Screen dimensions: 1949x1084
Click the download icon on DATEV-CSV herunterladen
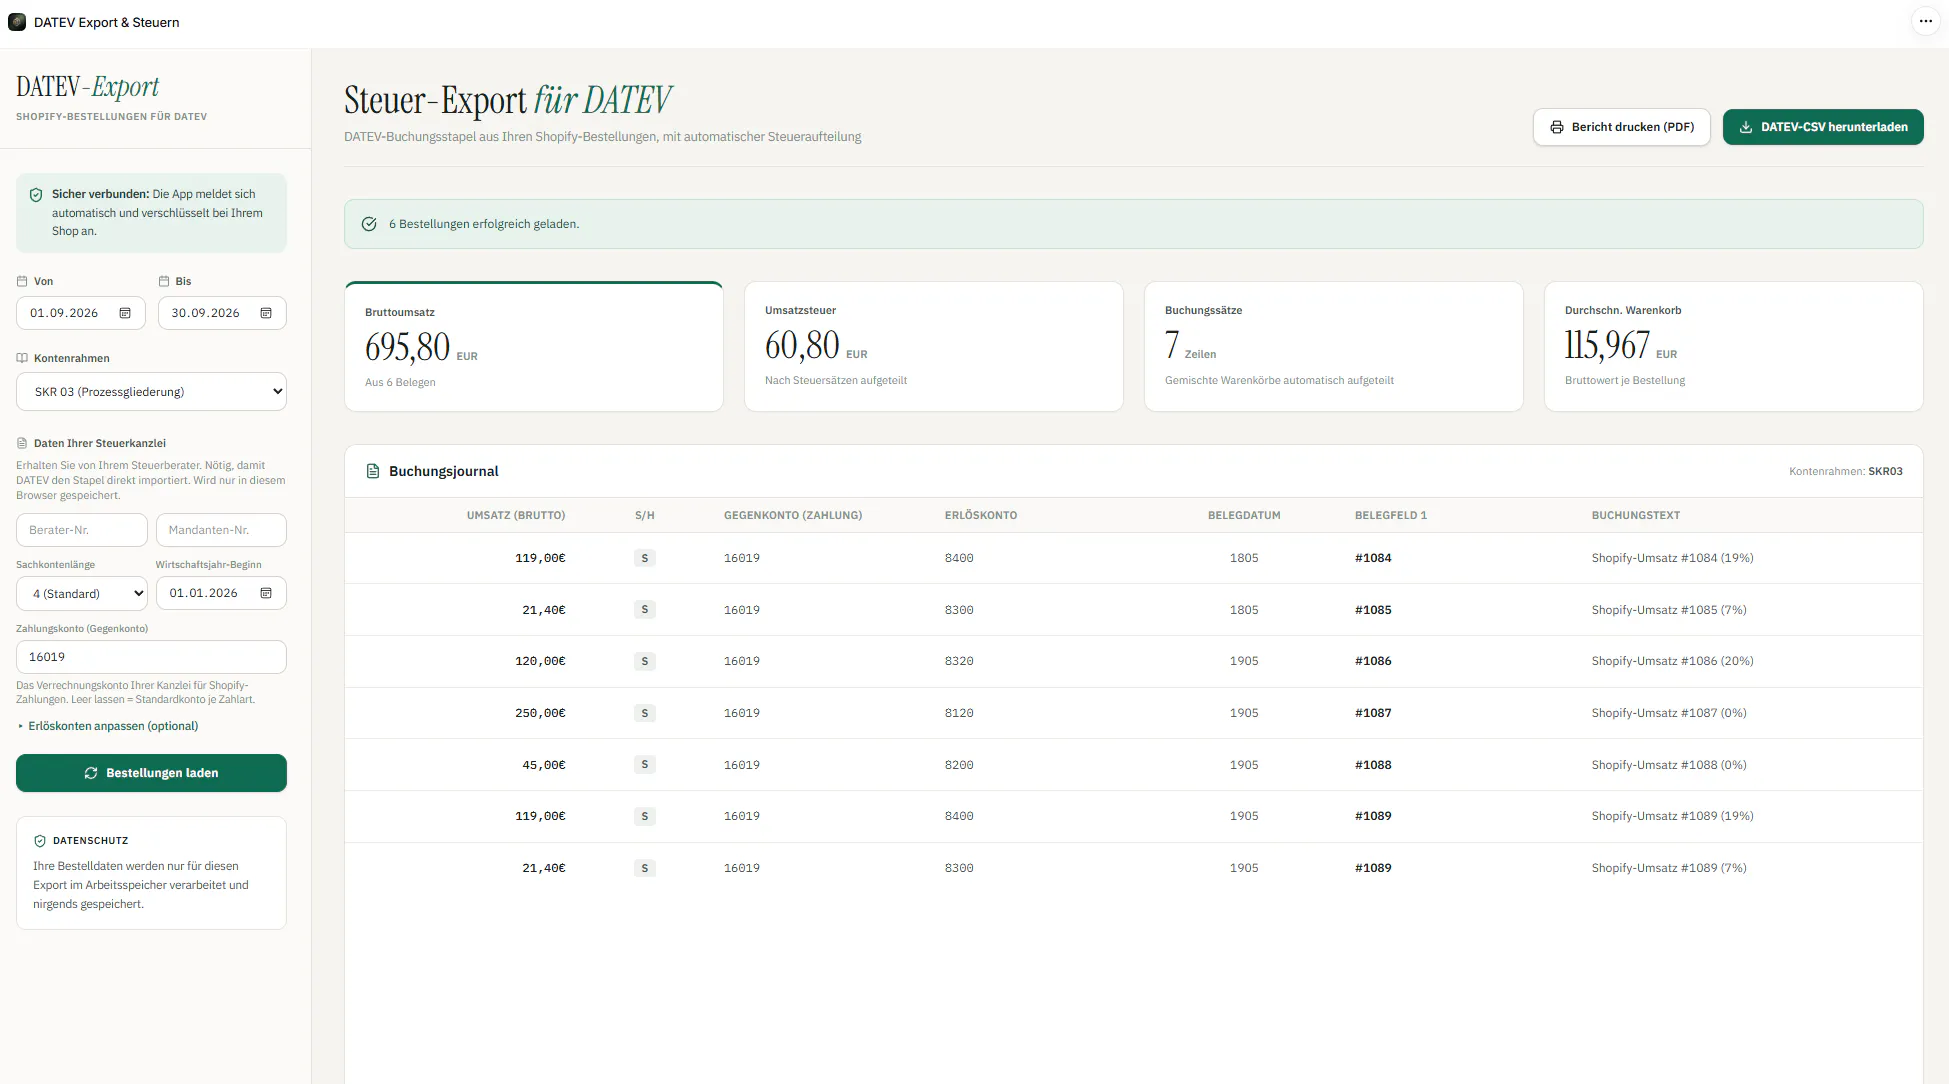1746,127
